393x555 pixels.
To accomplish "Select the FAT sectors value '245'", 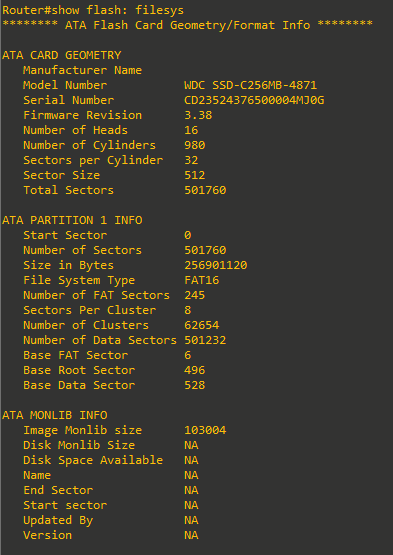I will (x=195, y=295).
